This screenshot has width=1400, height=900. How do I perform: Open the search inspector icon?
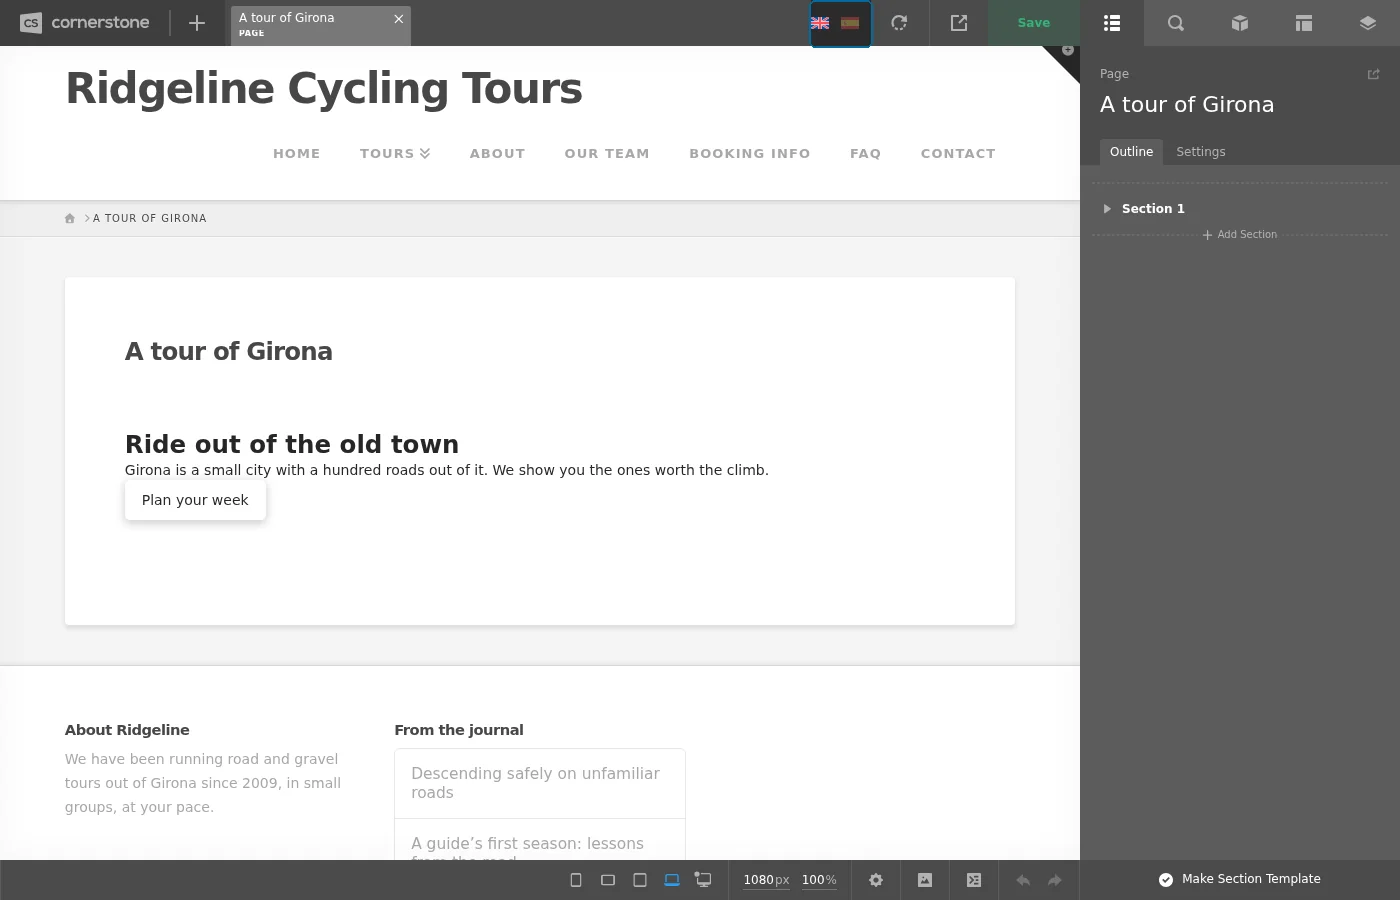[x=1176, y=23]
